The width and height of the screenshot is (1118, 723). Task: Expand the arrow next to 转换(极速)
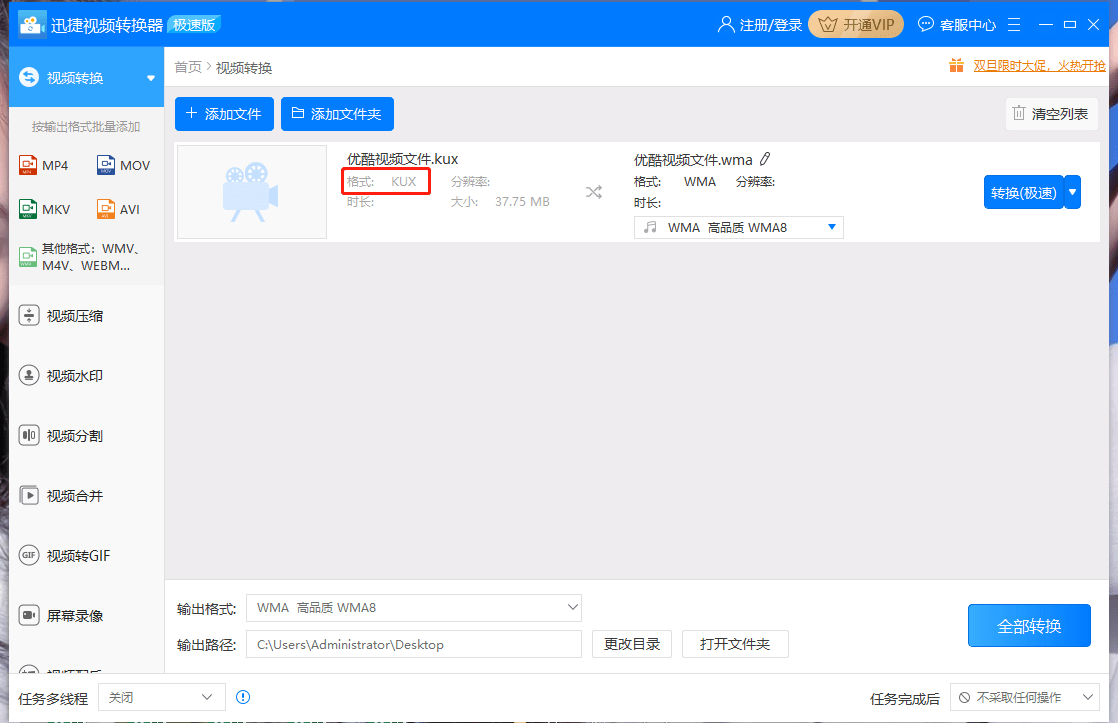point(1072,193)
